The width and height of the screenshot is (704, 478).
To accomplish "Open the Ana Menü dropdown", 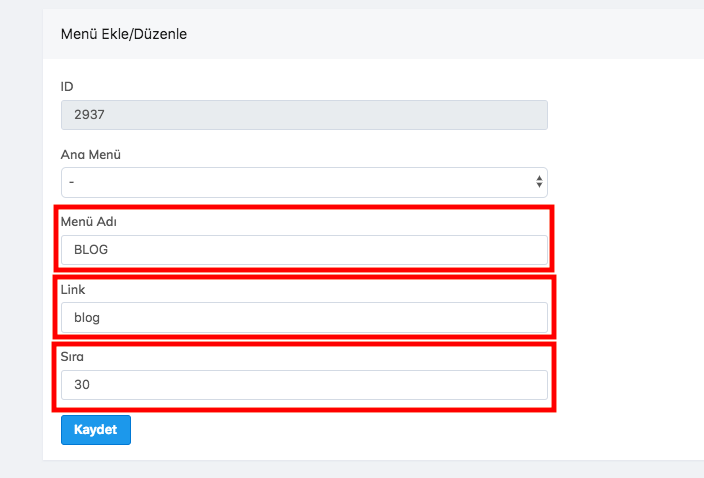I will click(x=303, y=182).
